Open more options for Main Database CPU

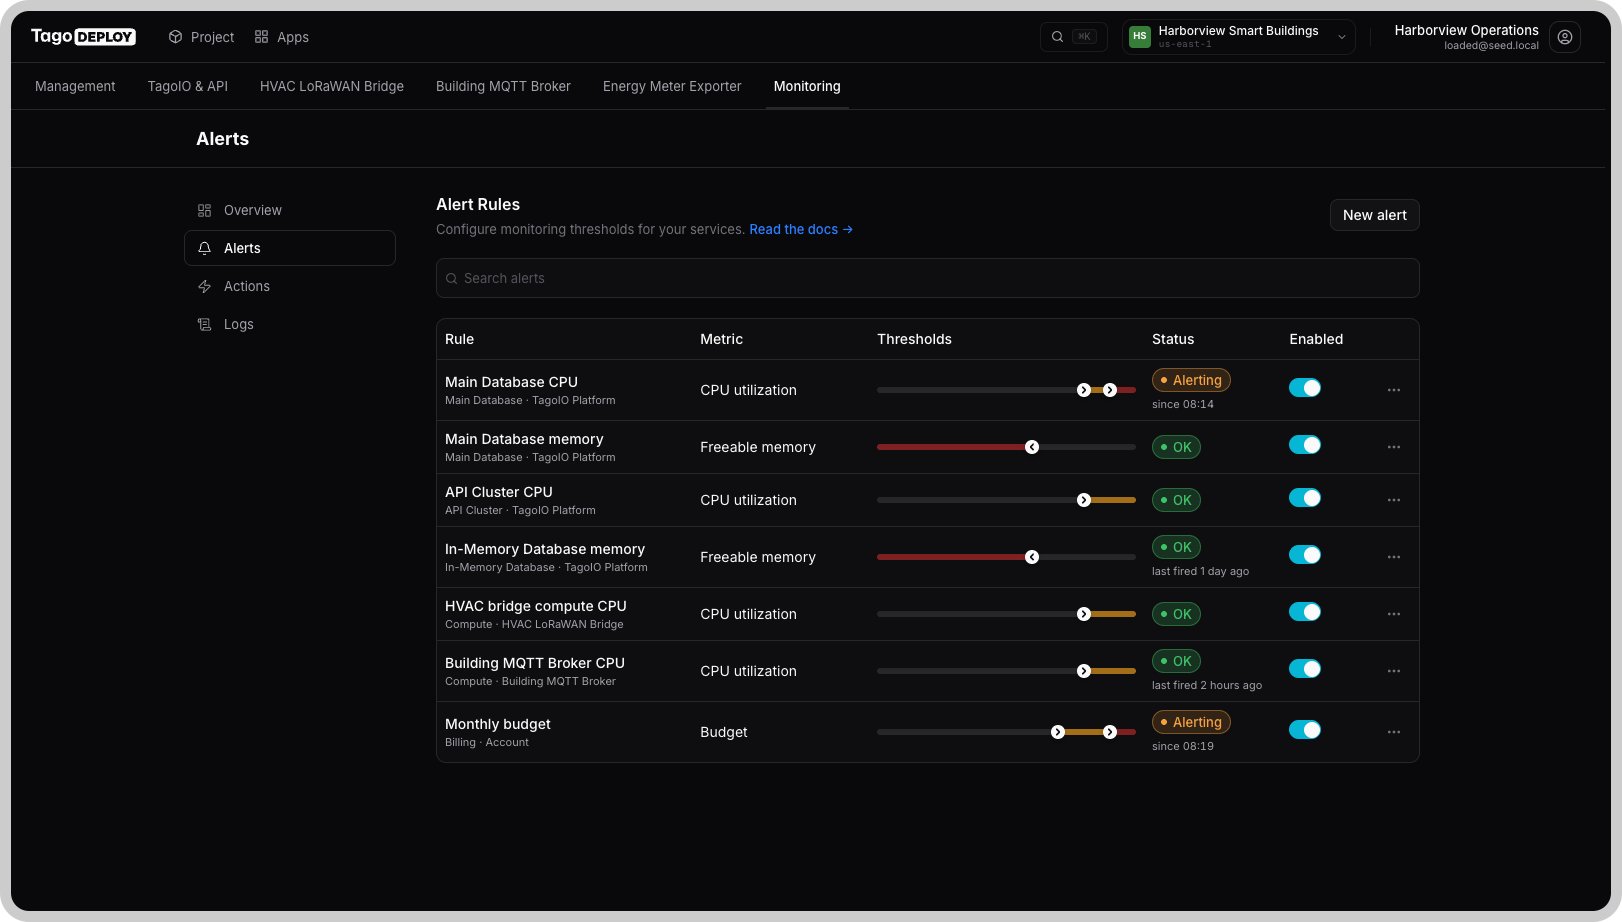pos(1394,390)
